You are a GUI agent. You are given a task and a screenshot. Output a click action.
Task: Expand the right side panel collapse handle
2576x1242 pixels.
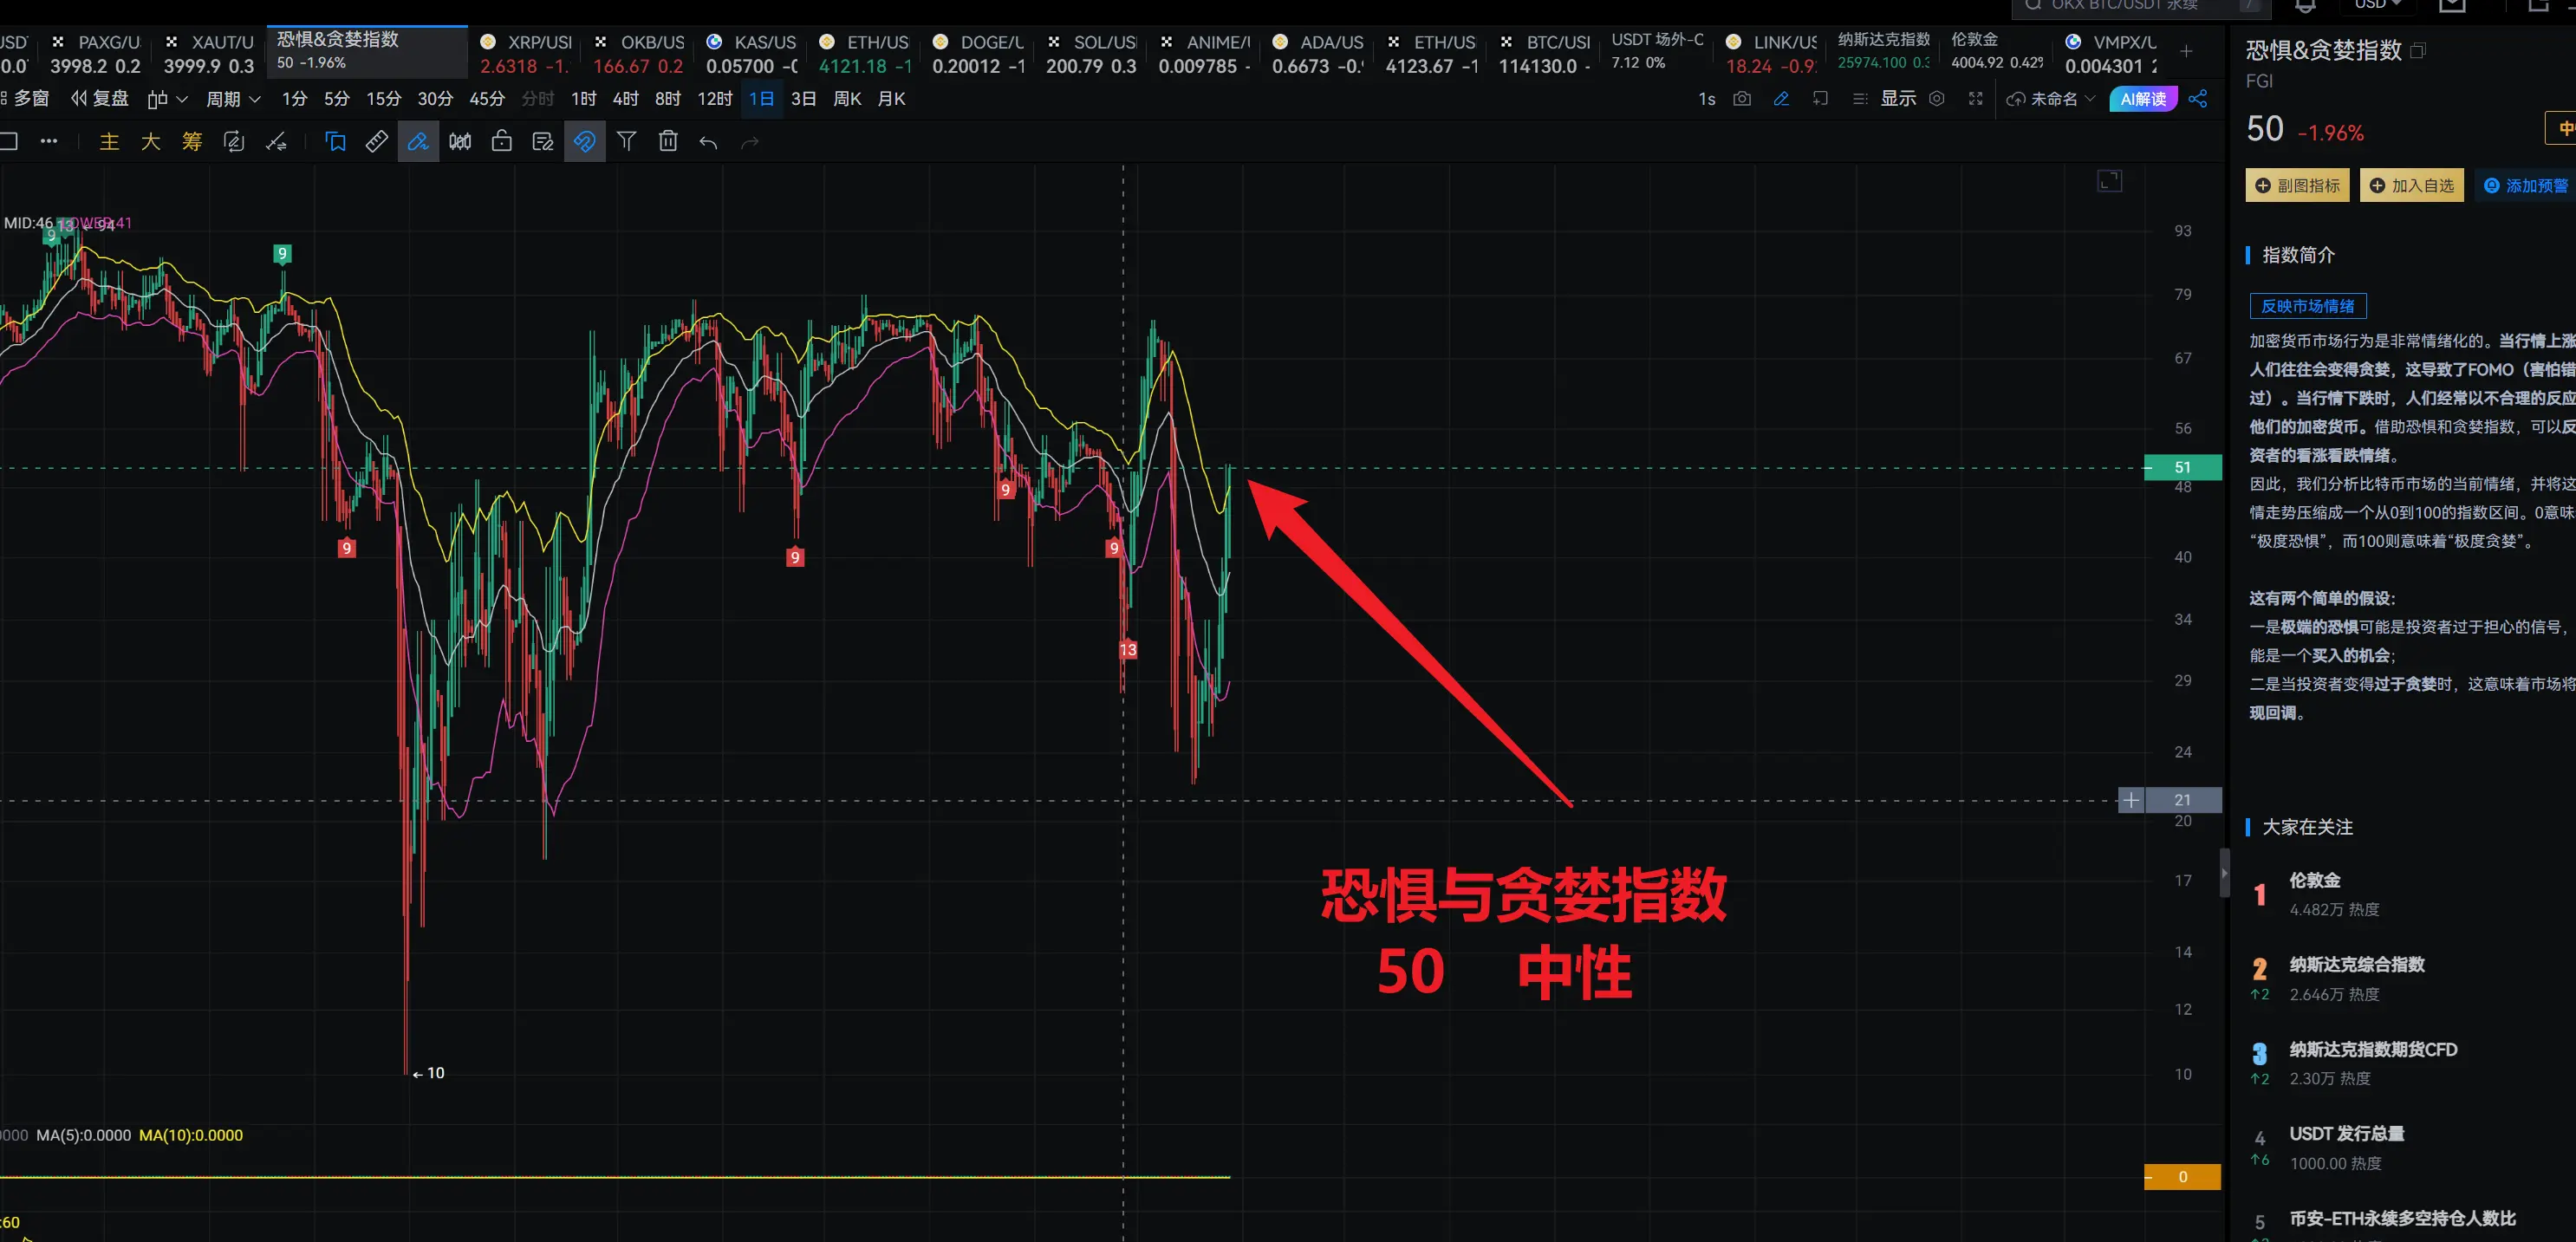[2224, 873]
